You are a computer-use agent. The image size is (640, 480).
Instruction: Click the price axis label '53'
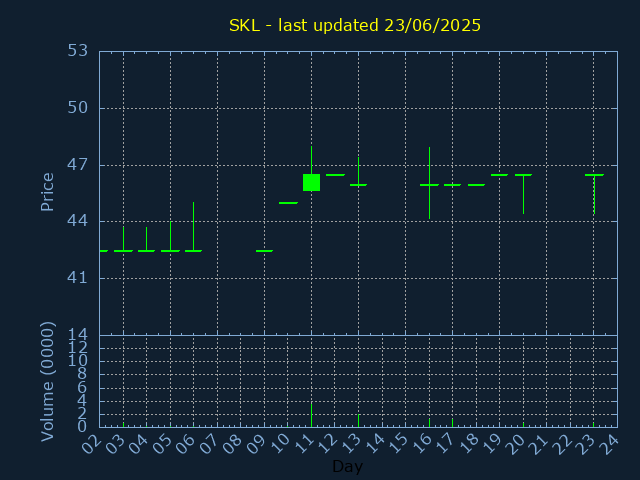pyautogui.click(x=78, y=51)
